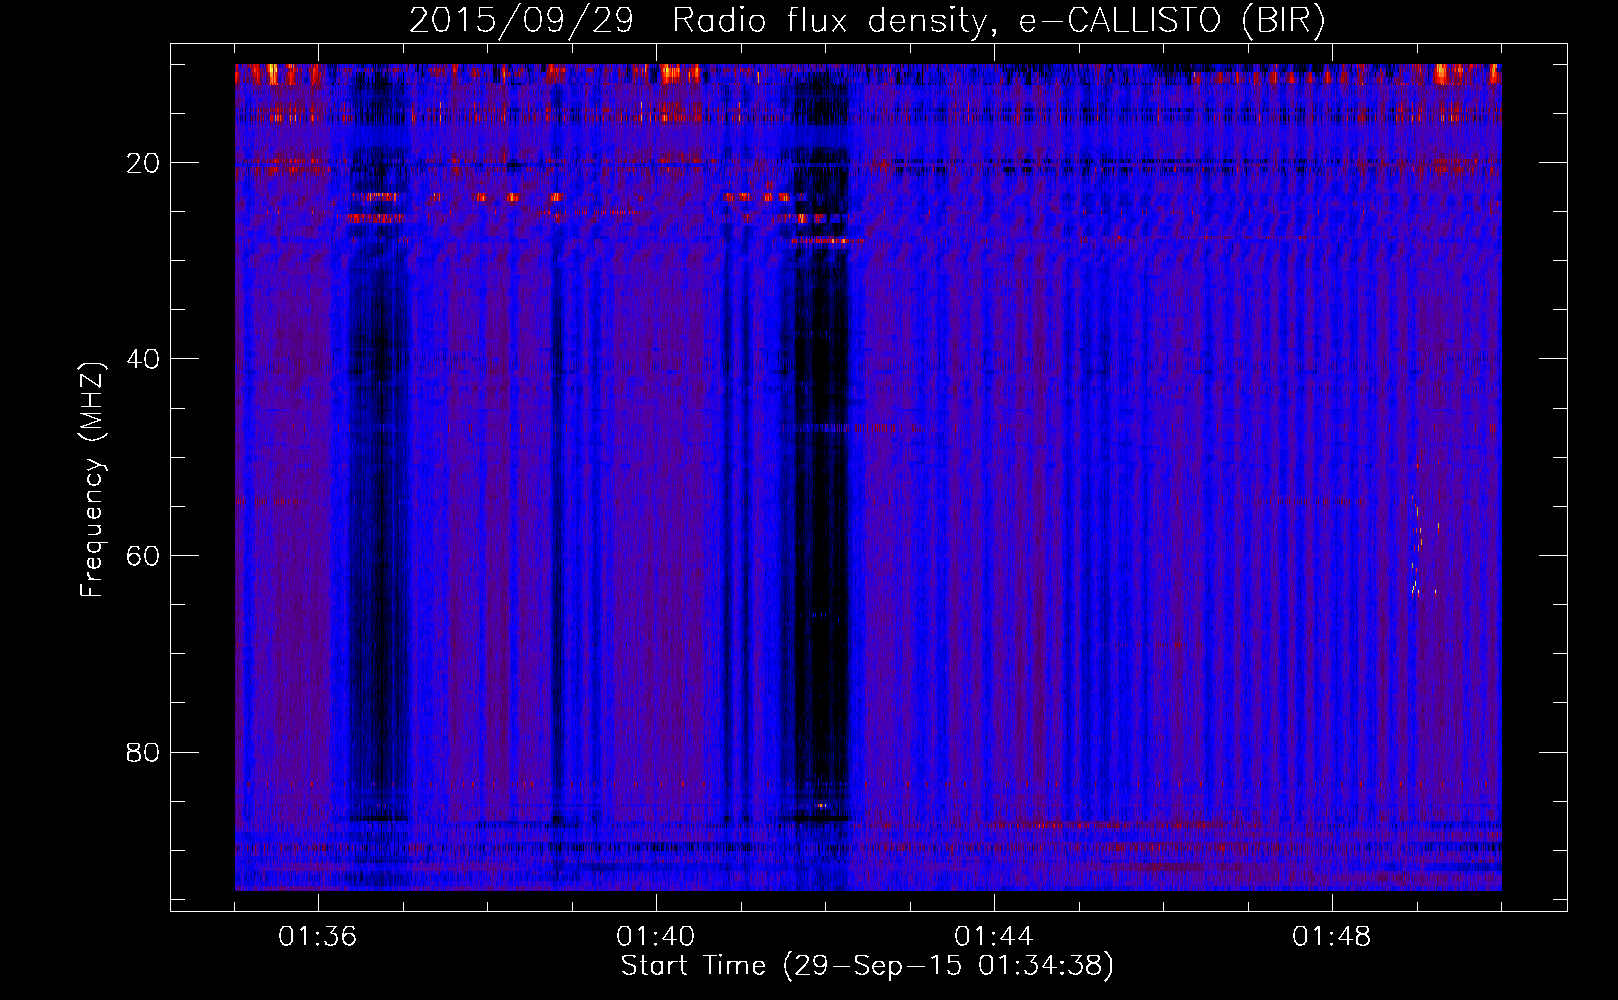Click the 'Frequency (MHZ)' y-axis label
This screenshot has width=1618, height=1000.
[x=92, y=480]
